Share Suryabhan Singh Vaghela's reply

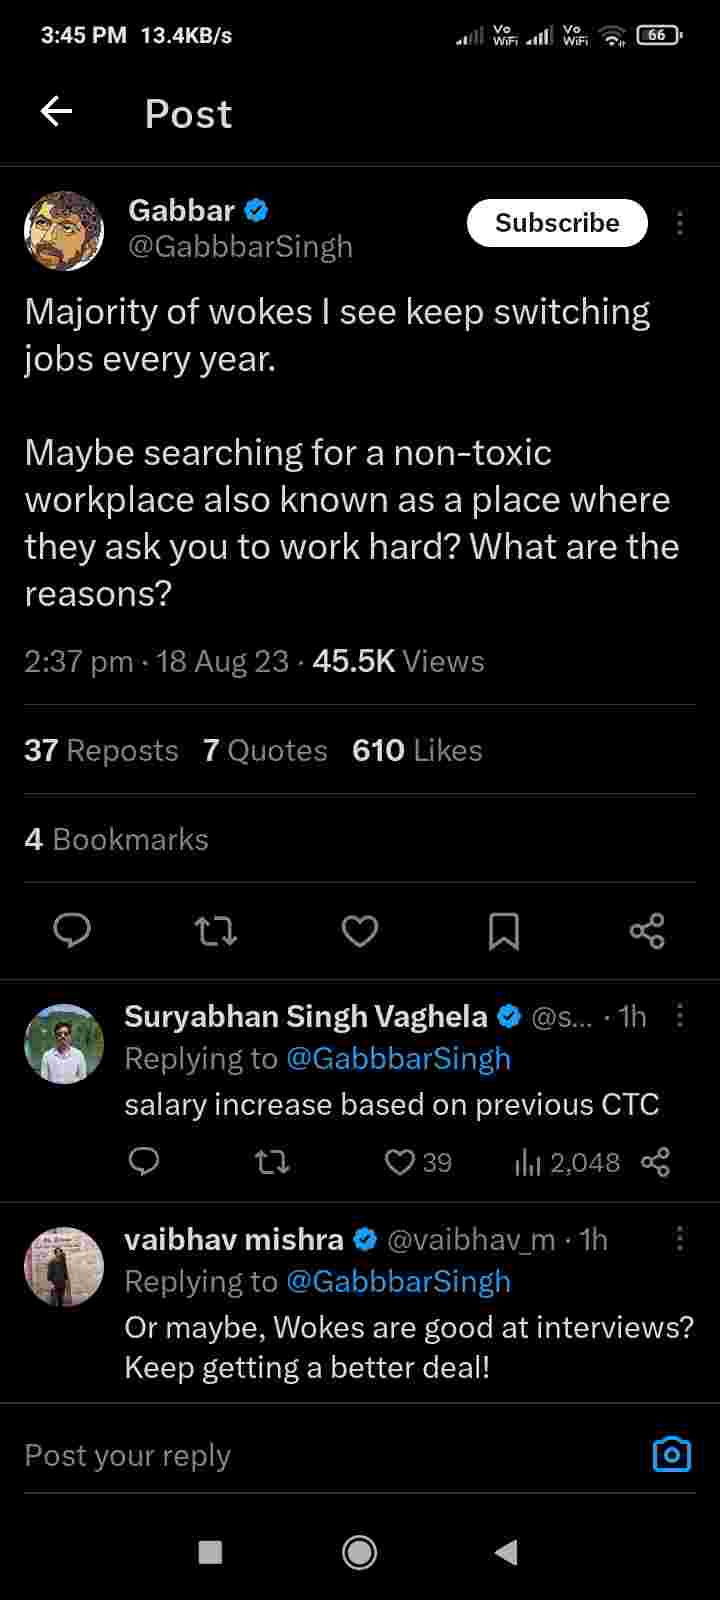(x=655, y=1162)
